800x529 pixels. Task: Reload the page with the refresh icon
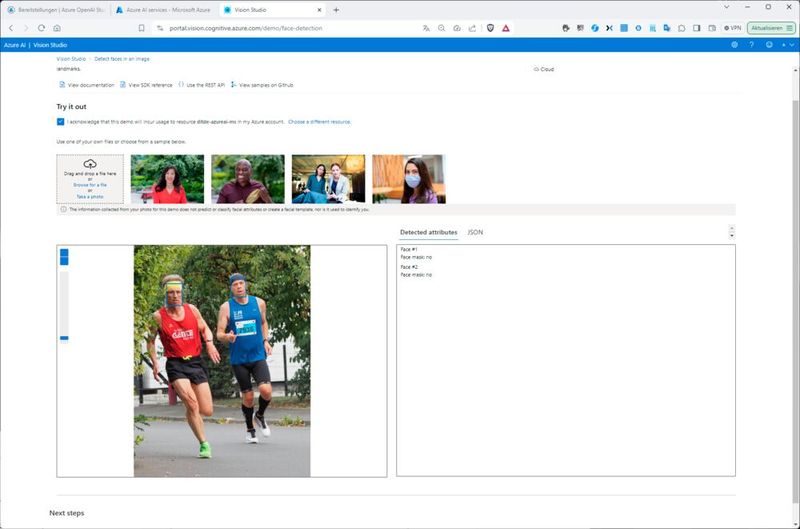click(41, 28)
